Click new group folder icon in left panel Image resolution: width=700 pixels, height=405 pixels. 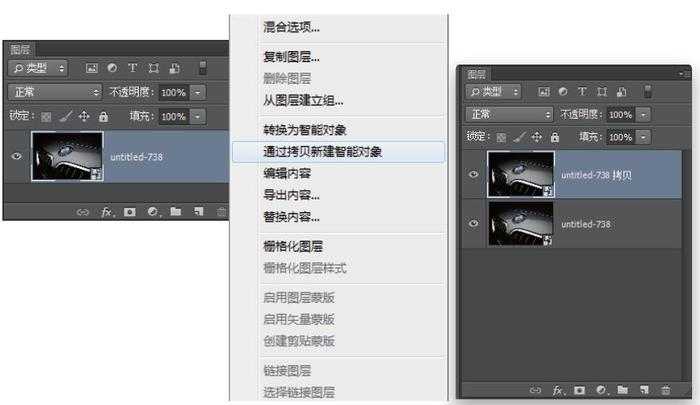pos(175,212)
